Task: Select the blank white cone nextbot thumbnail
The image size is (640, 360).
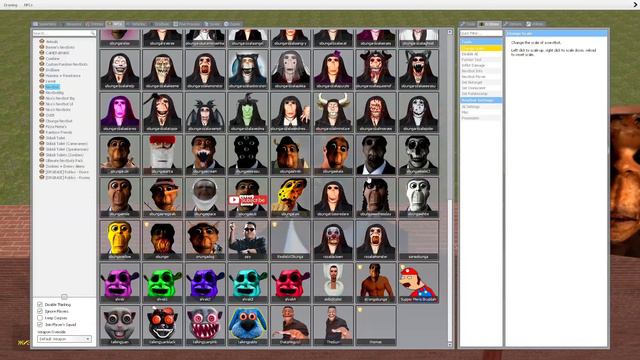Action: click(x=290, y=240)
